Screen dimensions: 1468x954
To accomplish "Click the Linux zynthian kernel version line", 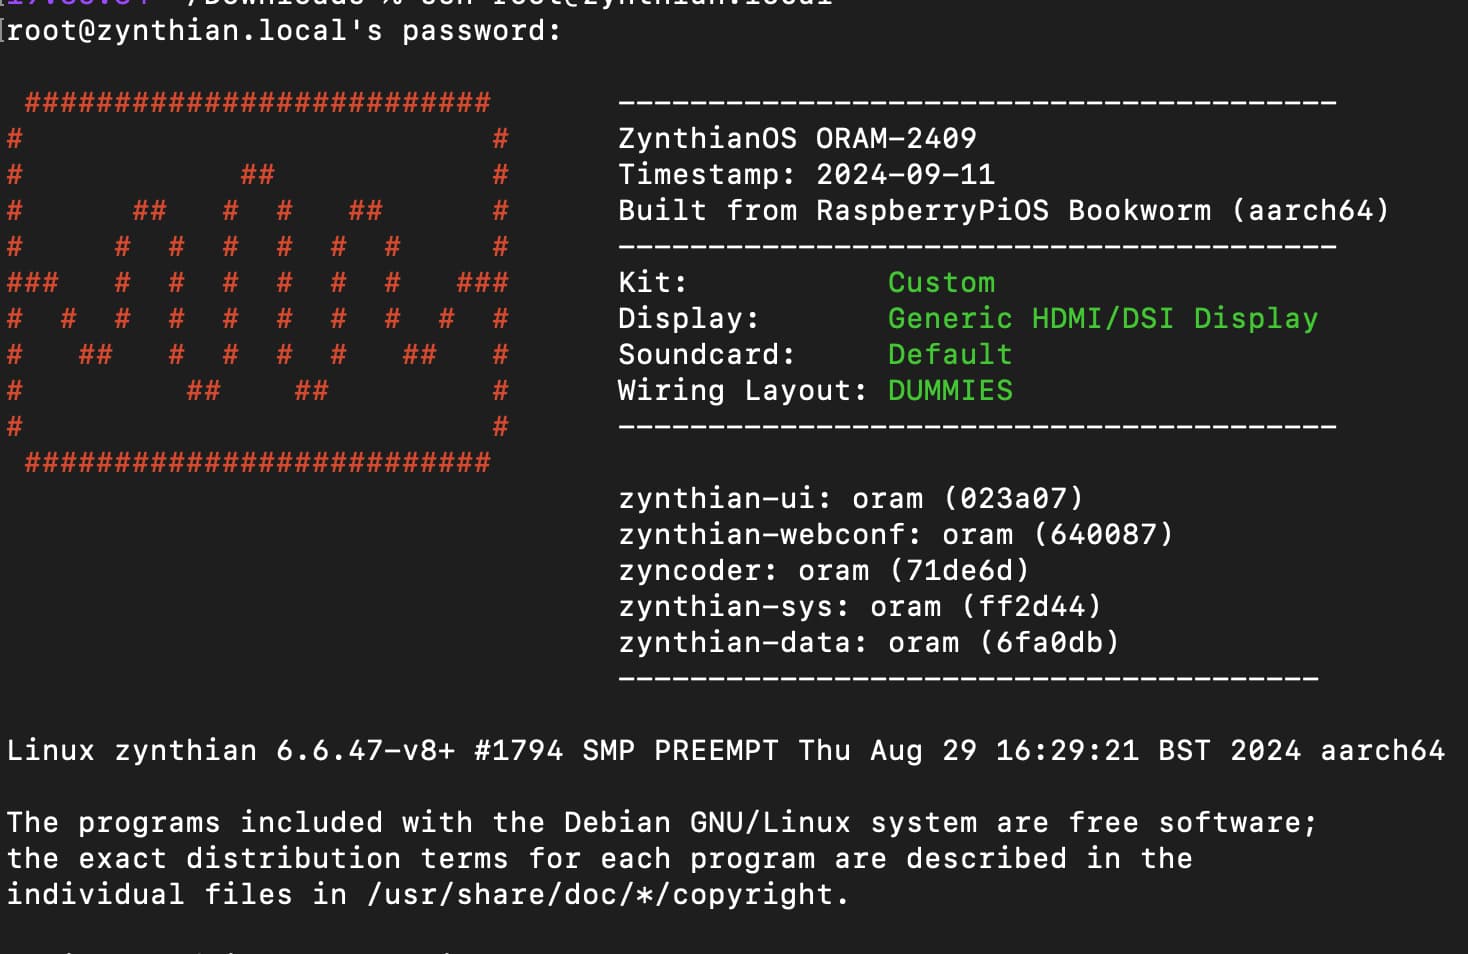I will (x=725, y=750).
